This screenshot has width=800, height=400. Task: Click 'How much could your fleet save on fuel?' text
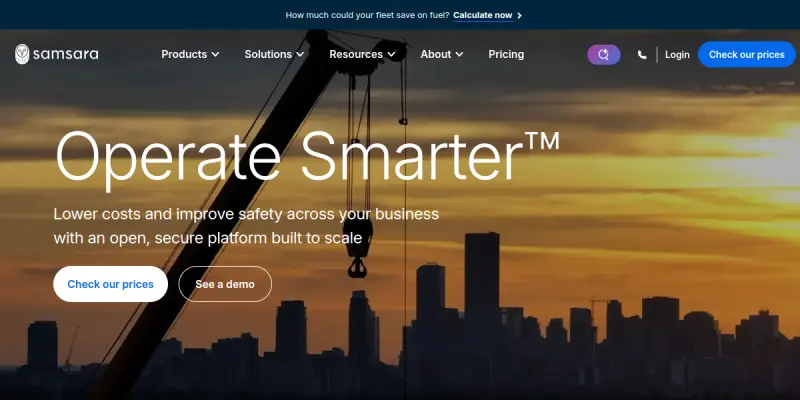[x=367, y=15]
